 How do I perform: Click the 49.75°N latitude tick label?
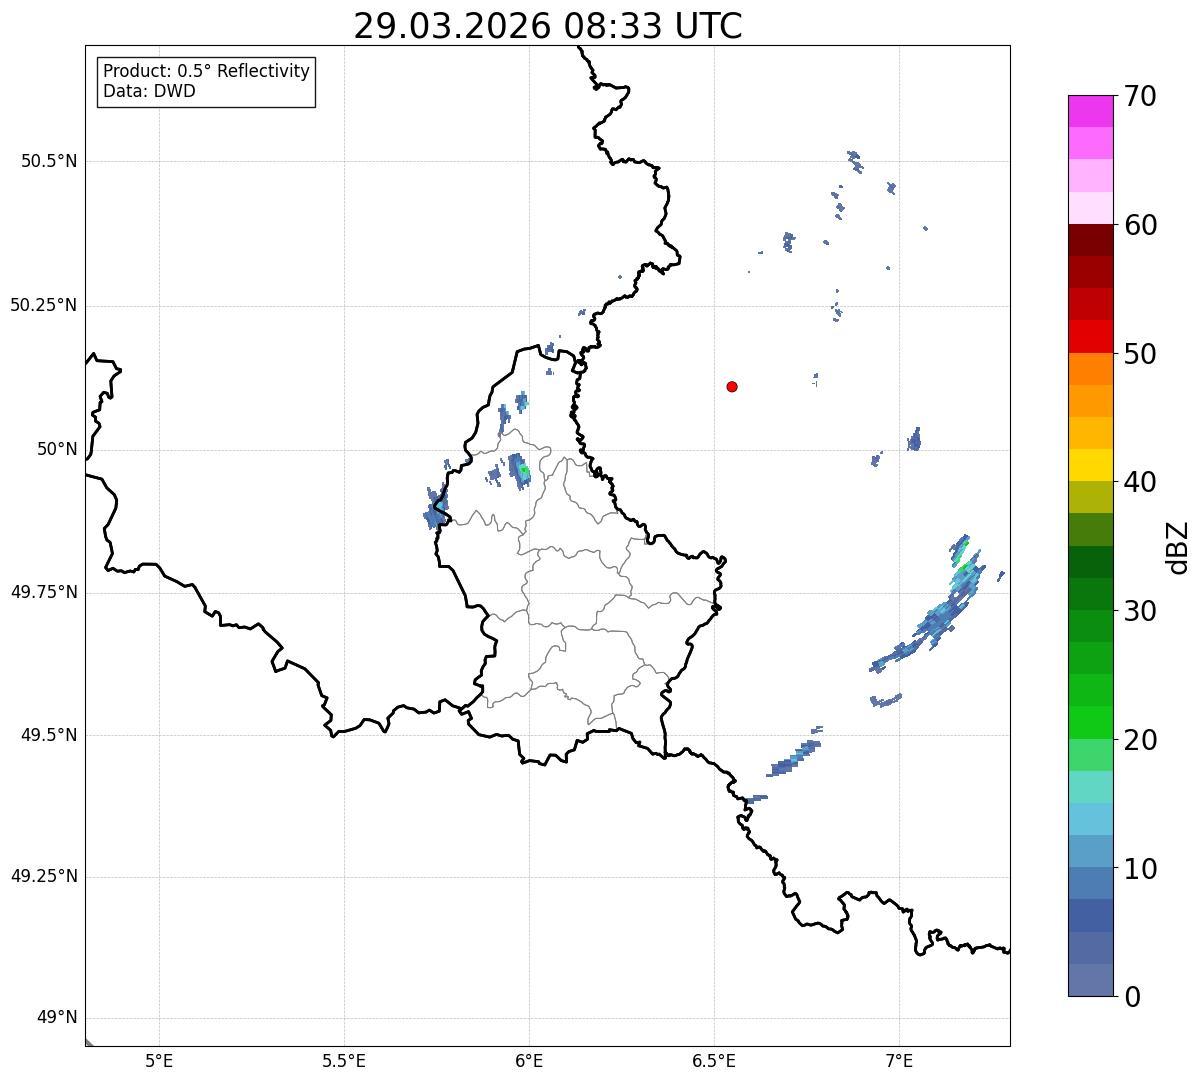point(43,592)
